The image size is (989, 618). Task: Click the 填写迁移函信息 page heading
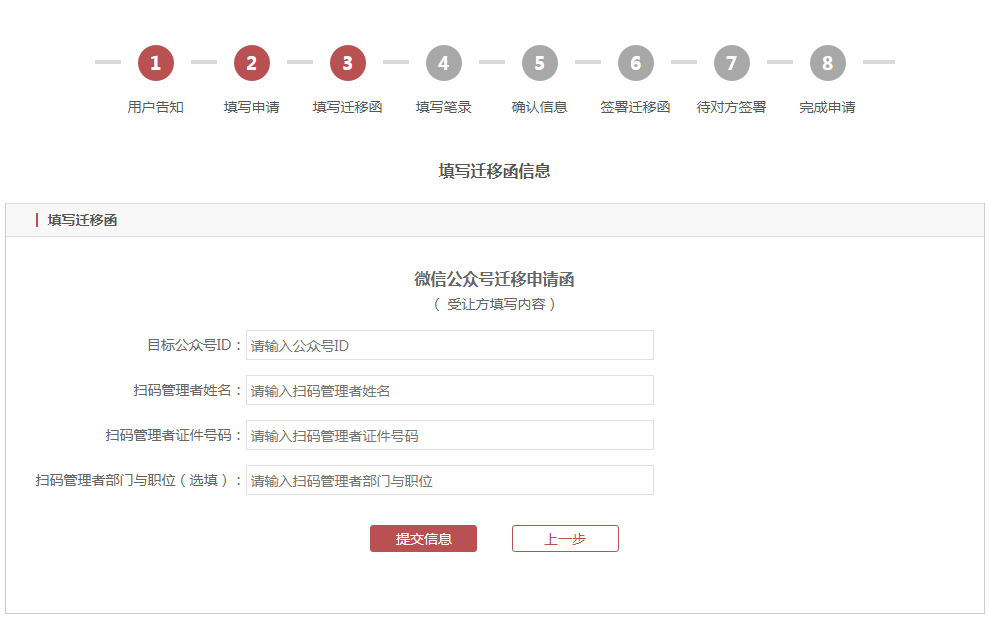point(494,171)
